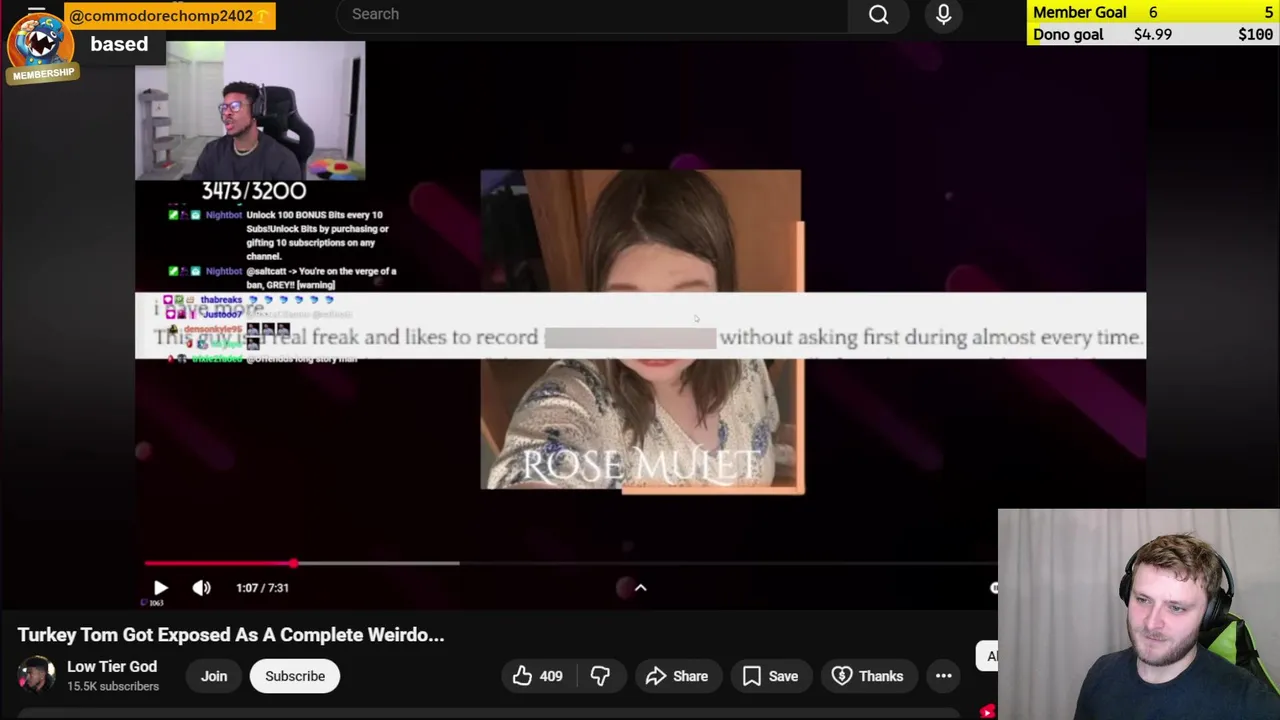Image resolution: width=1280 pixels, height=720 pixels.
Task: Click the 3473/3200 counter text
Action: click(x=254, y=191)
